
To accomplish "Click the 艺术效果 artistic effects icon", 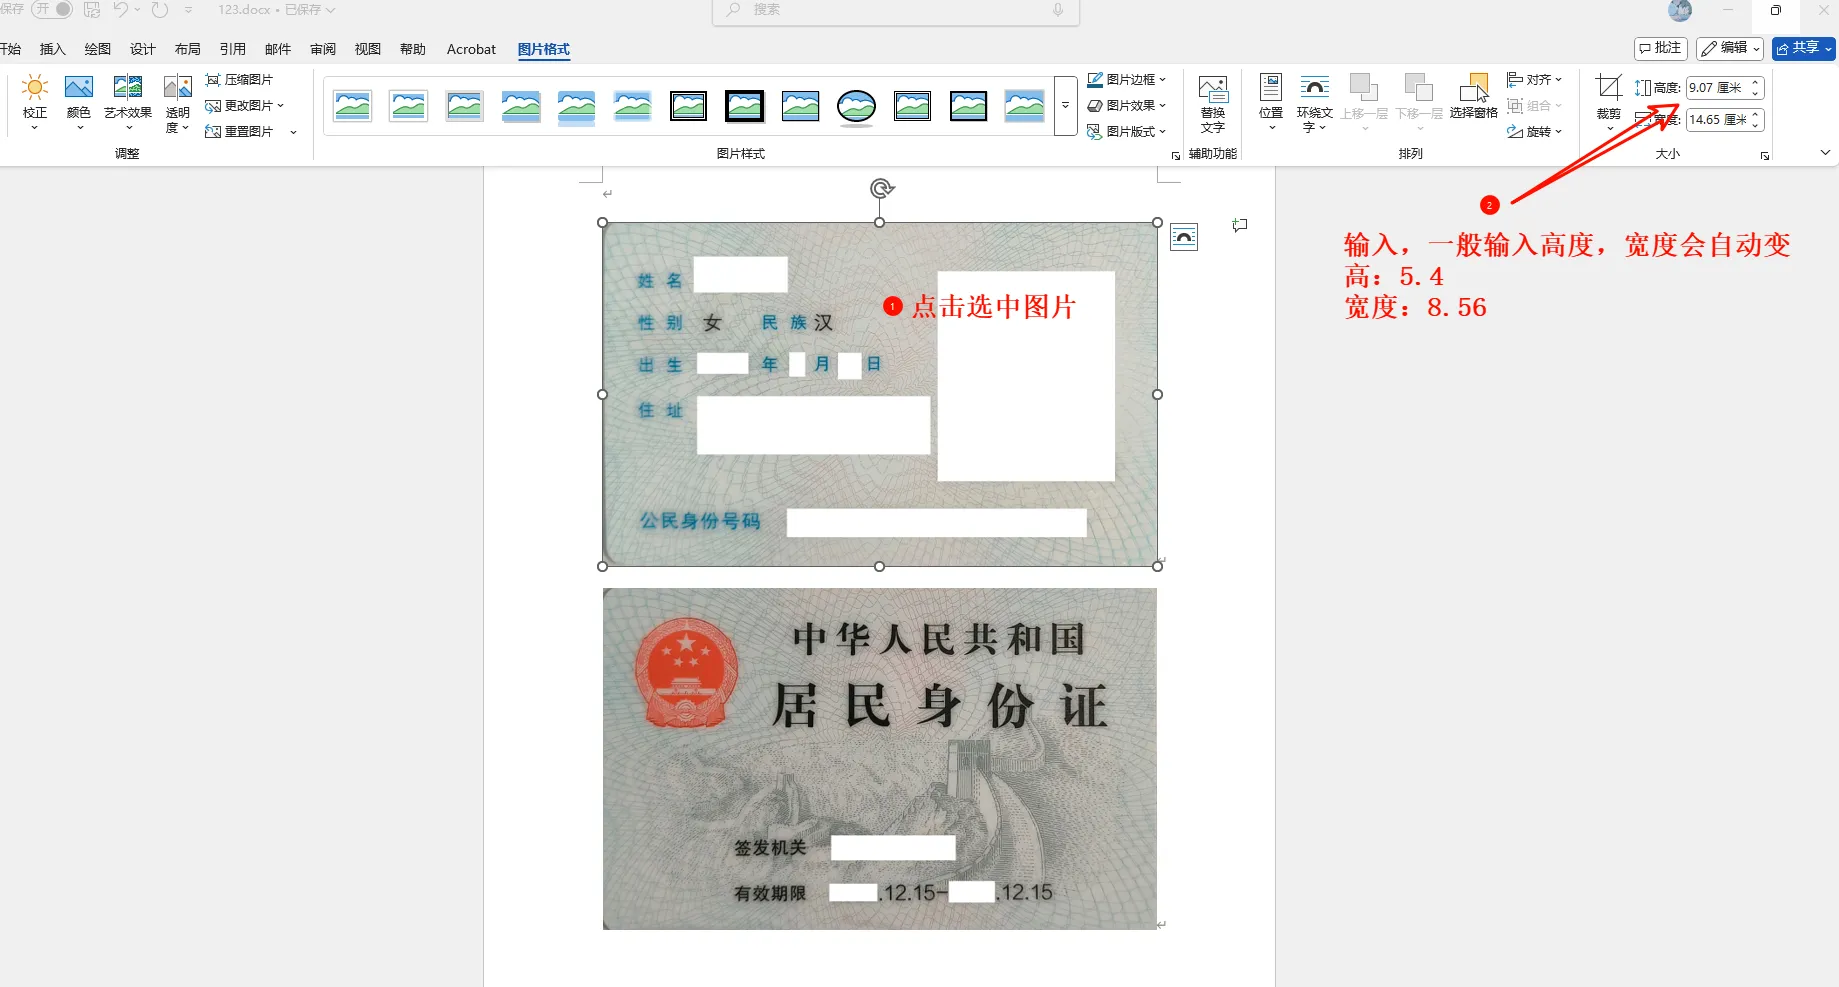I will pos(128,100).
